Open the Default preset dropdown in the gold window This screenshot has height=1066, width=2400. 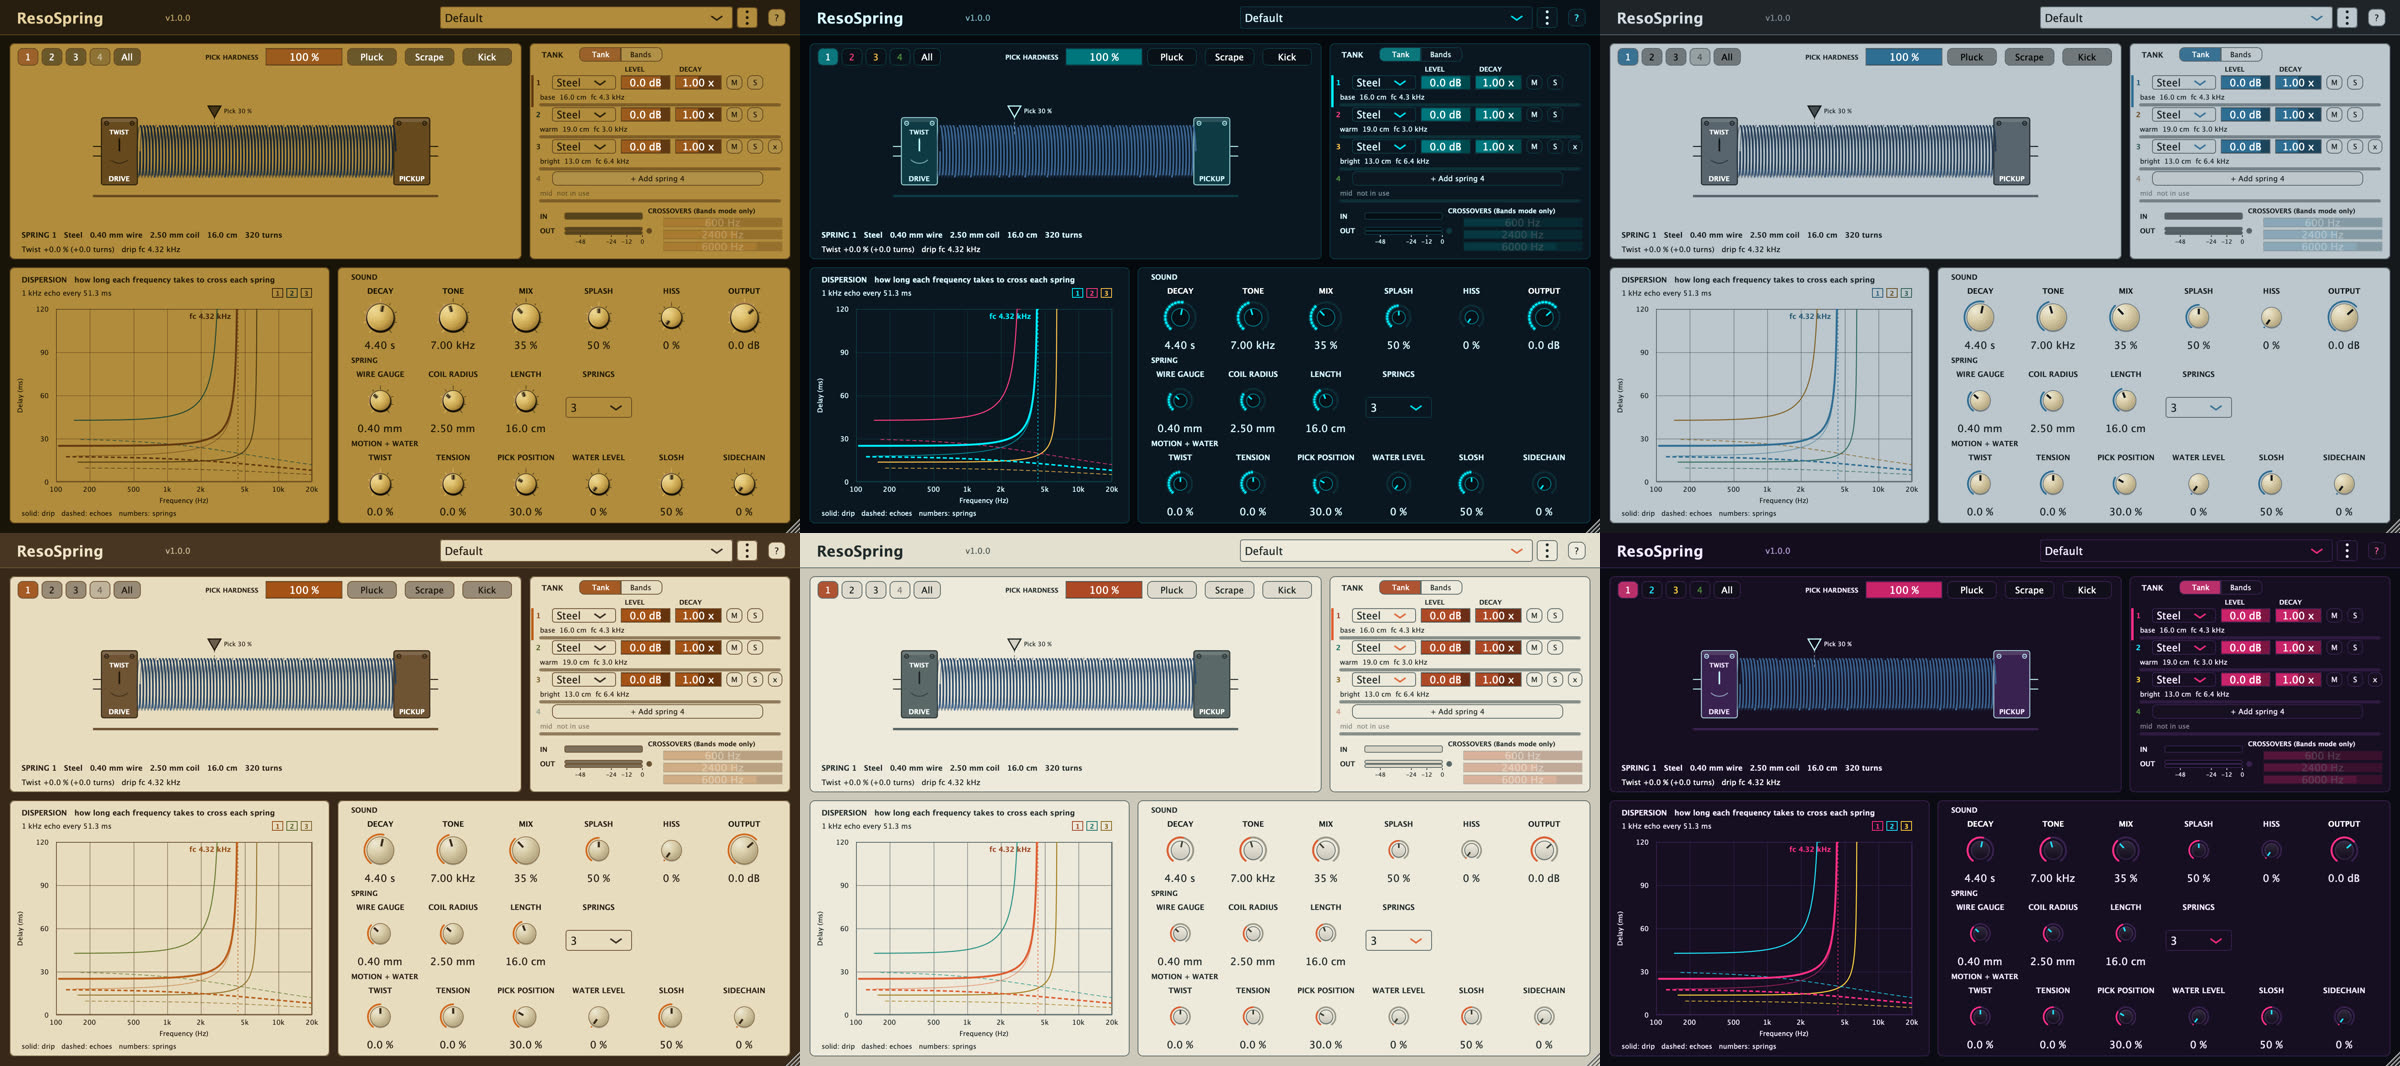coord(584,18)
